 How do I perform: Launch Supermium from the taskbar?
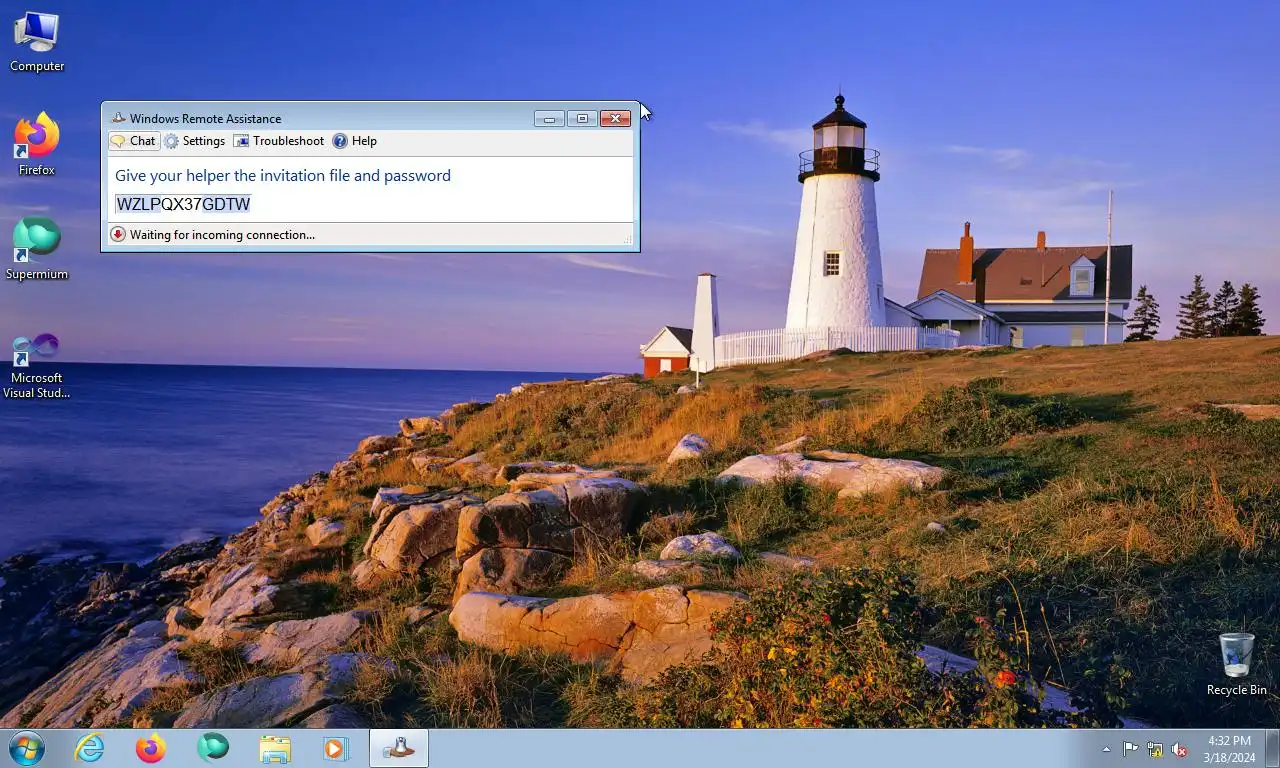point(213,748)
